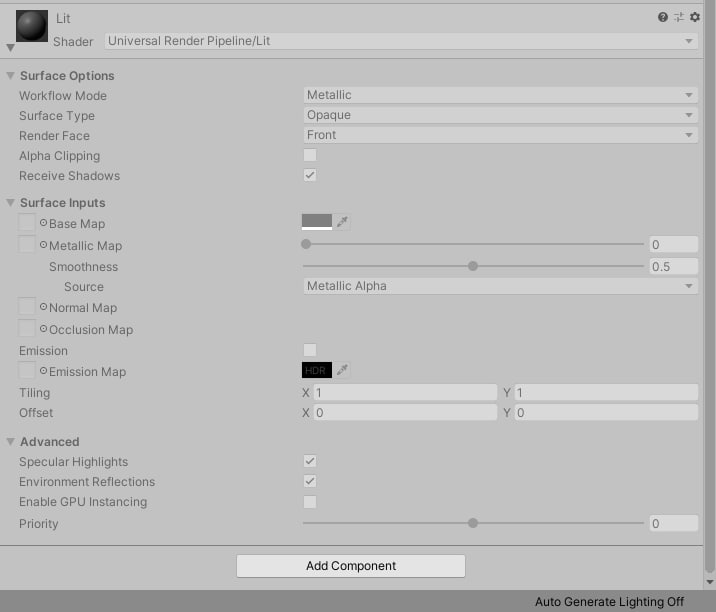Click the scrollbar down arrow
This screenshot has height=612, width=716.
click(x=710, y=582)
